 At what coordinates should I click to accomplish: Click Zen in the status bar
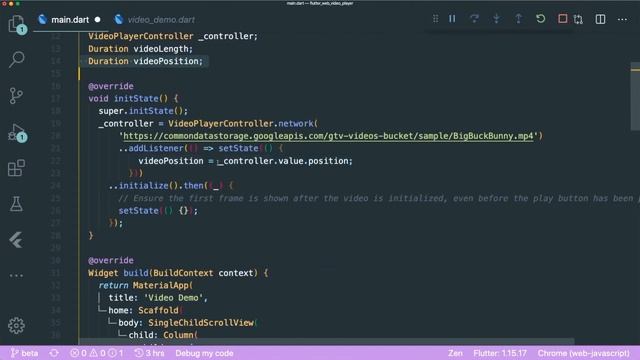pyautogui.click(x=455, y=353)
